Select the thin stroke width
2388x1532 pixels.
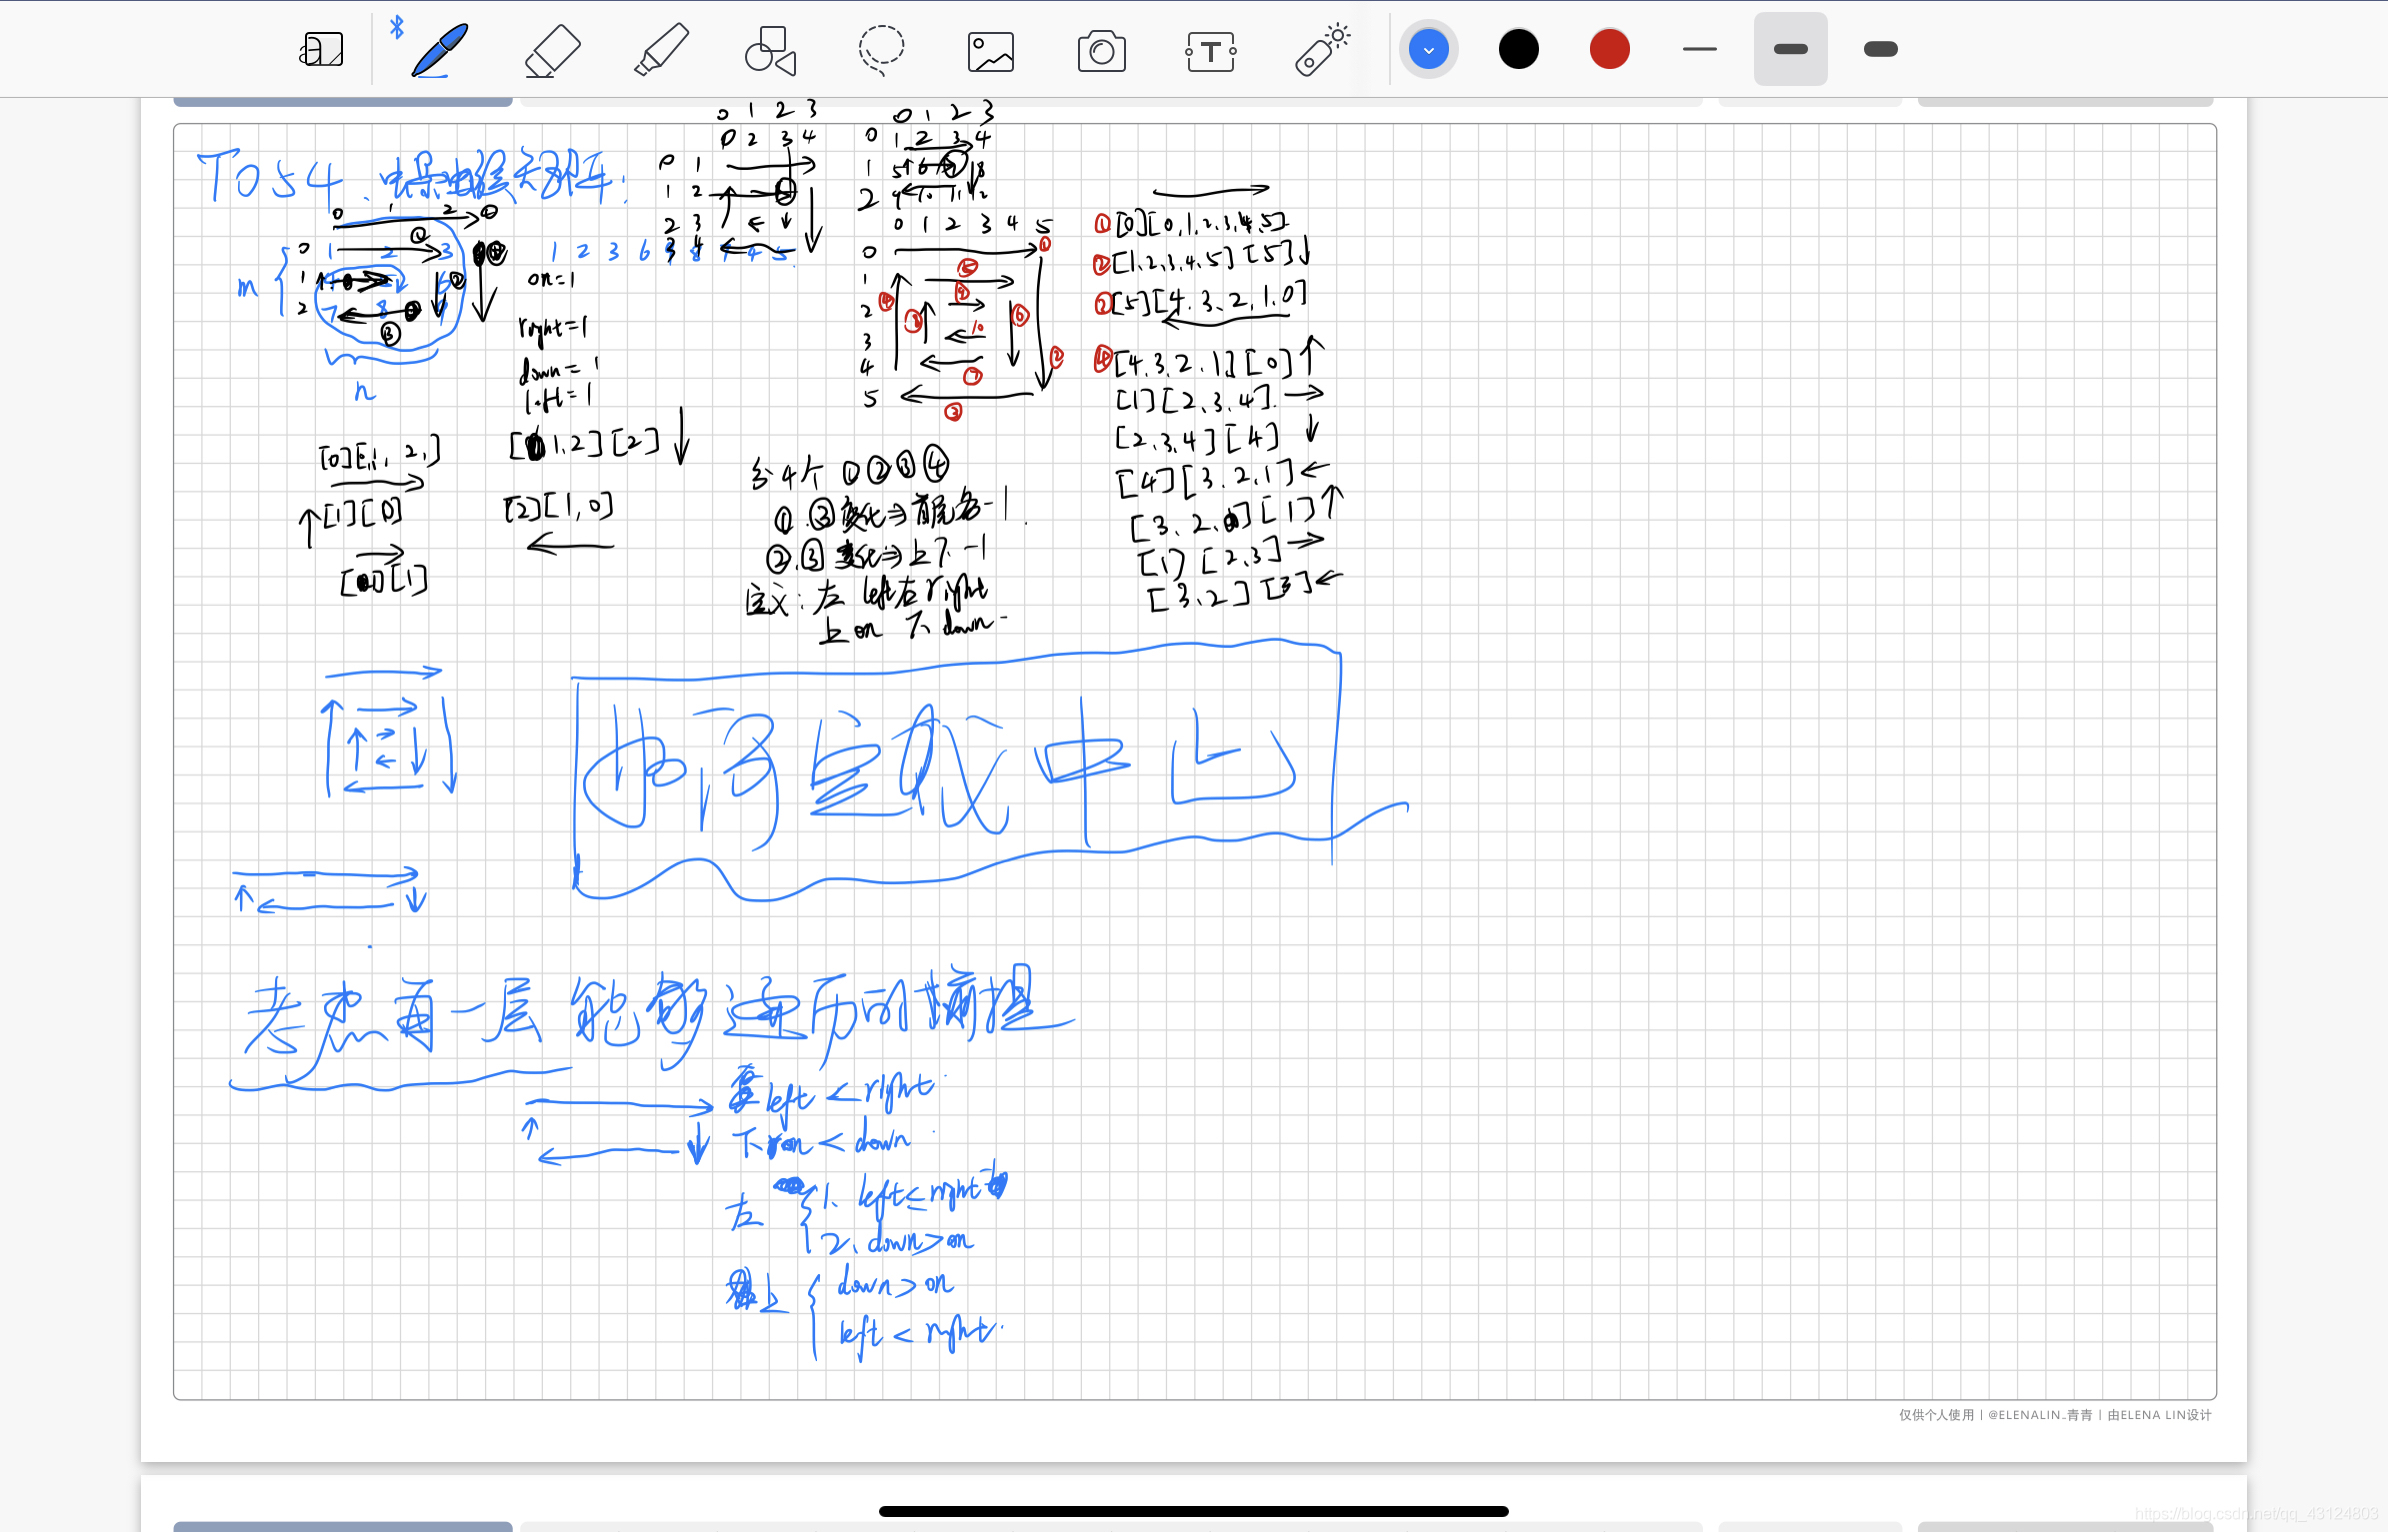click(1700, 49)
